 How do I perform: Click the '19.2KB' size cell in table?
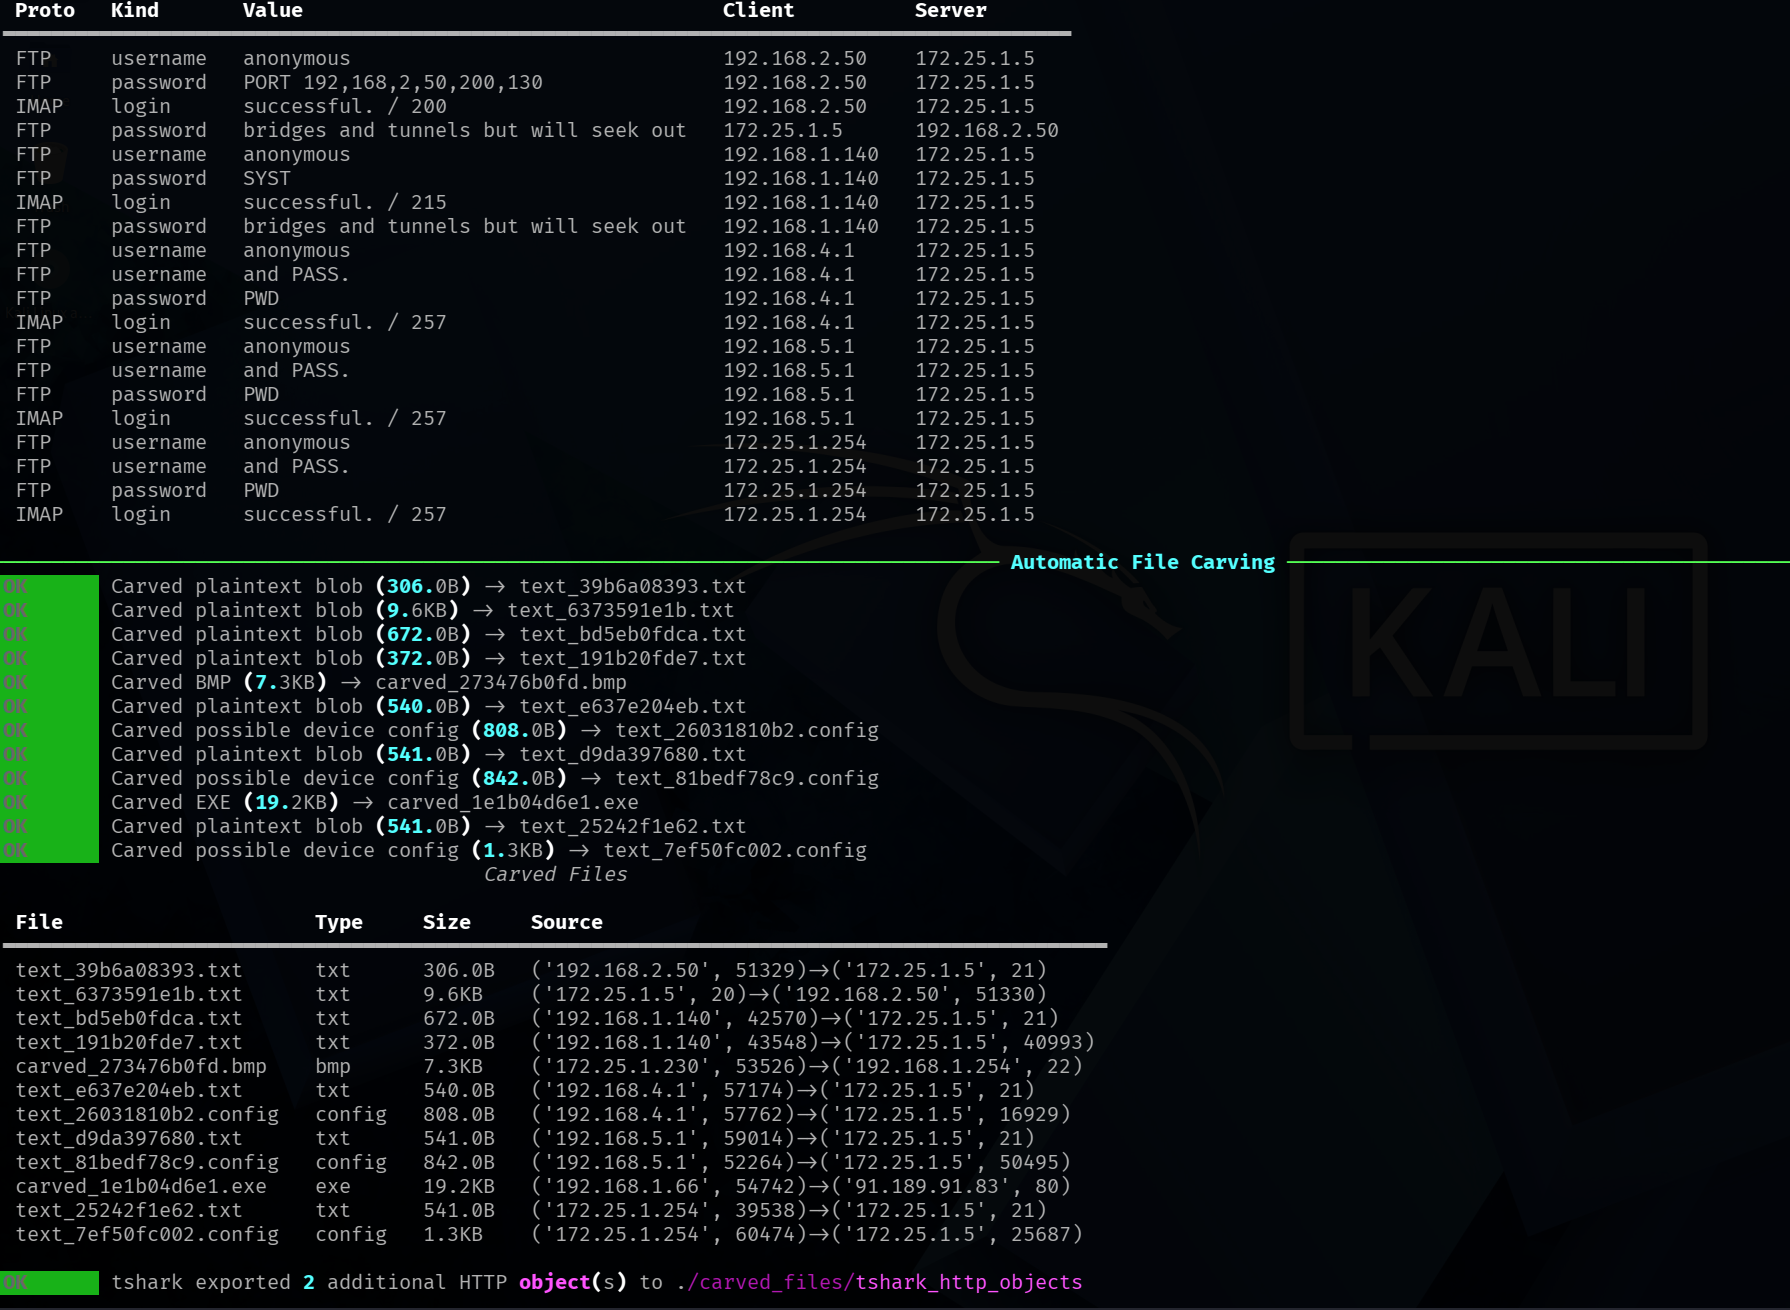pyautogui.click(x=459, y=1187)
